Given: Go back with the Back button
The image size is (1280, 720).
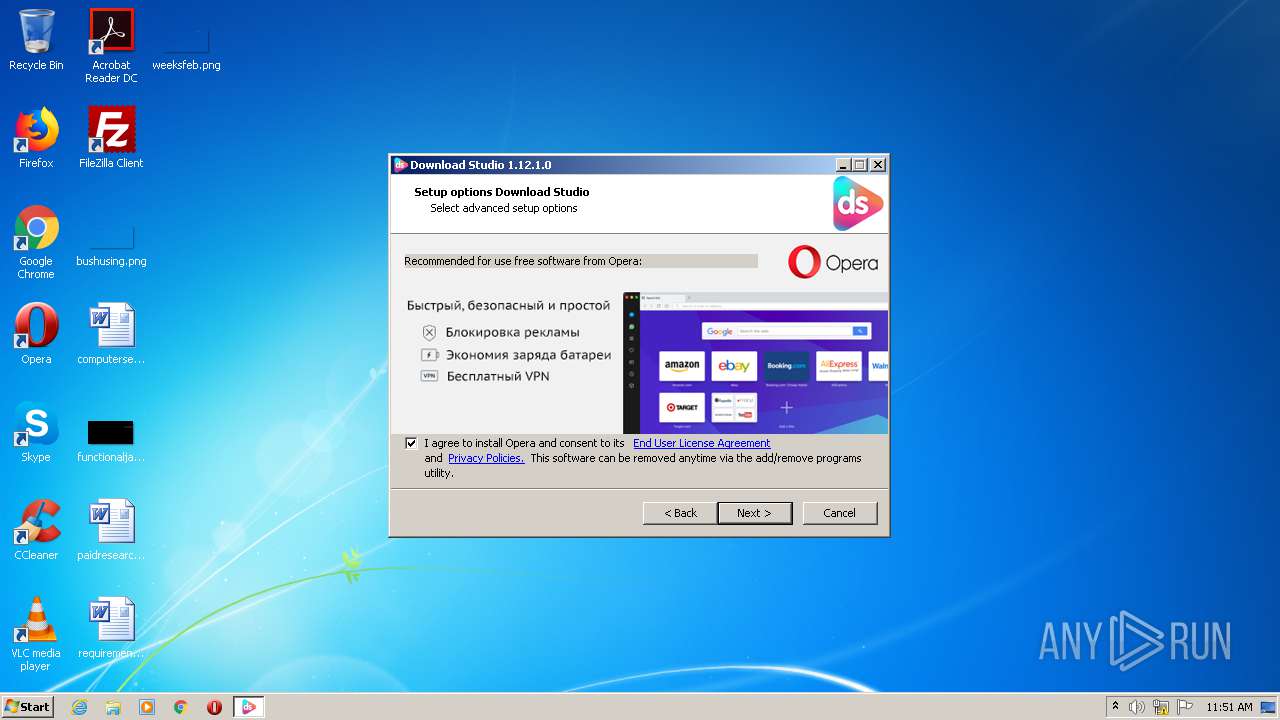Looking at the screenshot, I should [x=680, y=513].
